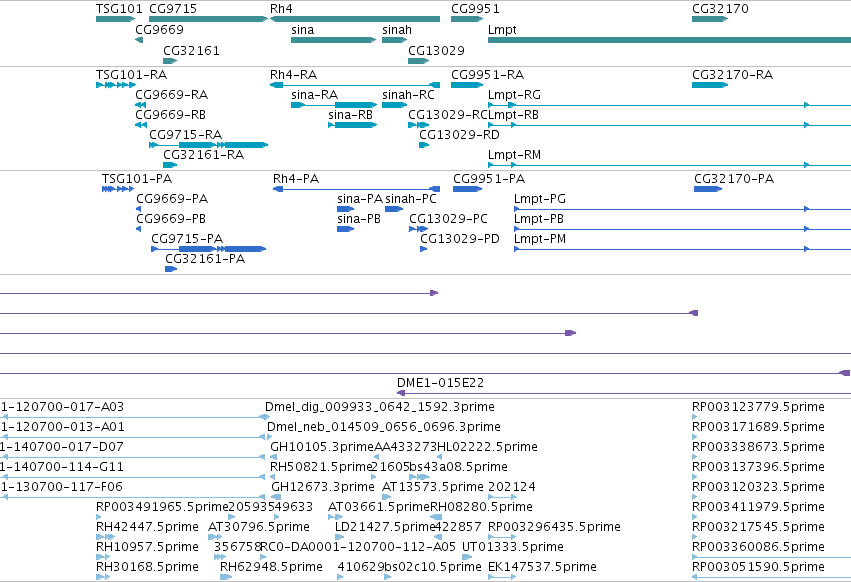
Task: Select the sina-RB transcript bar
Action: pyautogui.click(x=353, y=125)
